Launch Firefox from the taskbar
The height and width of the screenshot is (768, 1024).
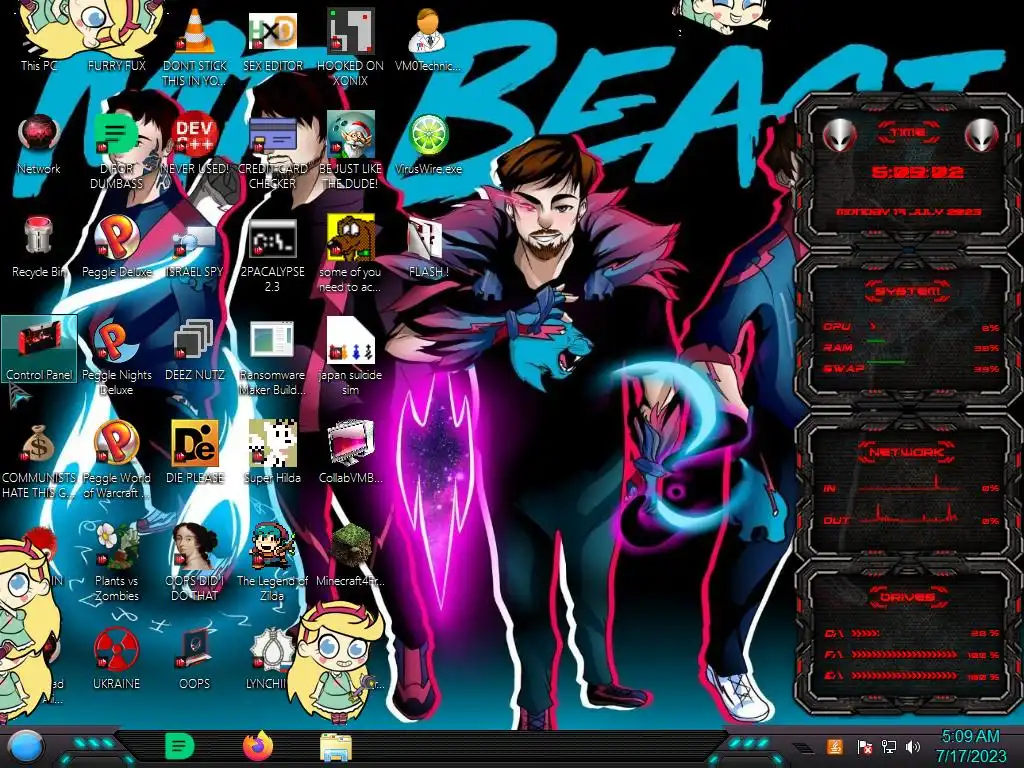tap(257, 746)
